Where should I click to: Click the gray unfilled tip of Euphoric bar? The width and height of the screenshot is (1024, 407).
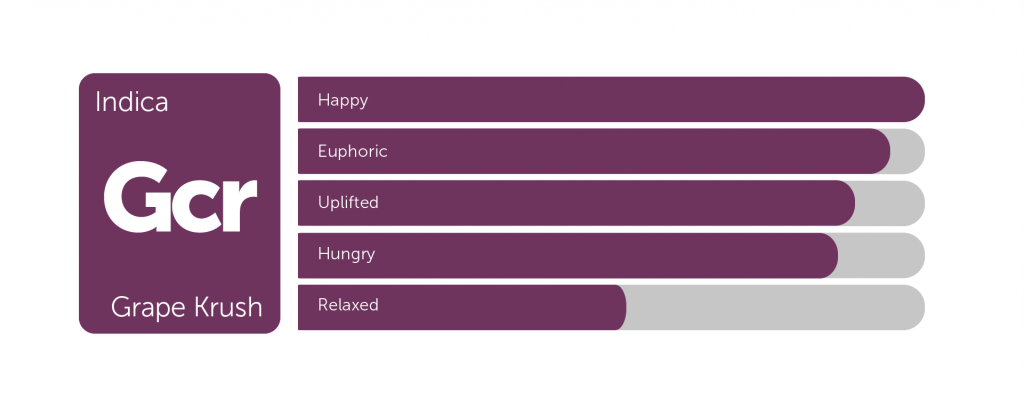tap(909, 152)
